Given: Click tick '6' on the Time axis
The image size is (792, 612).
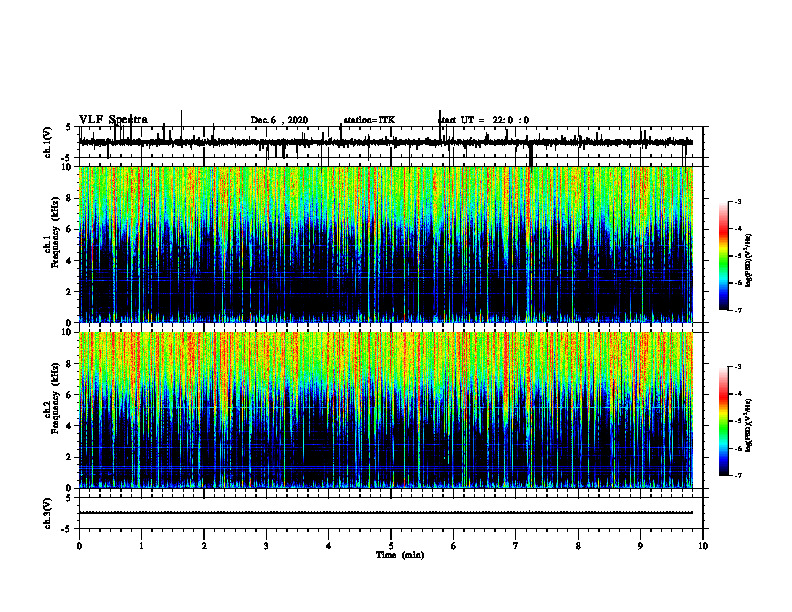Looking at the screenshot, I should (x=454, y=546).
